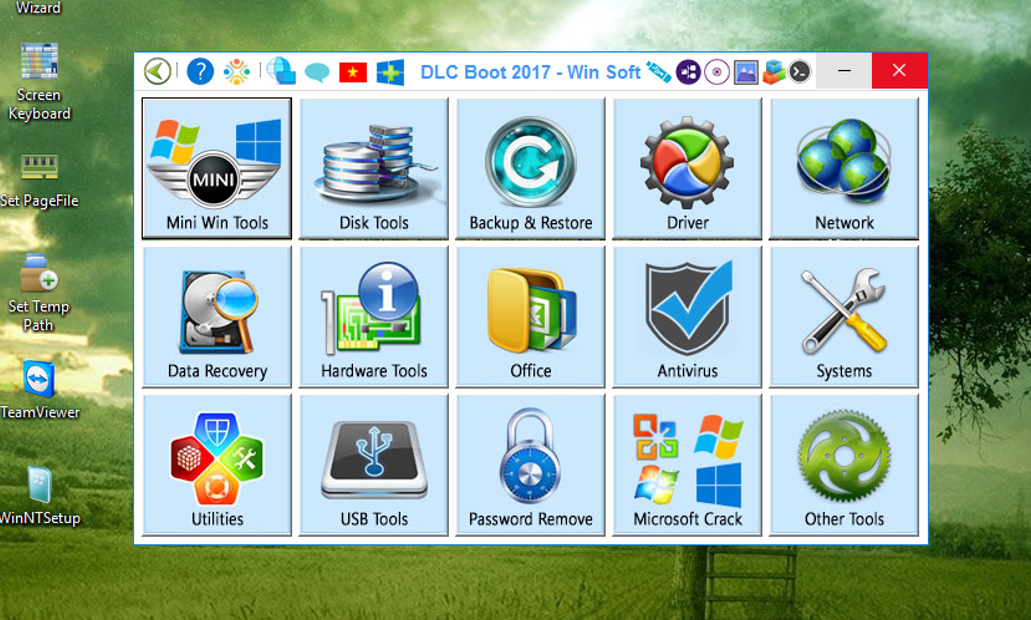1031x620 pixels.
Task: Minimize the DLC Boot window
Action: coord(845,70)
